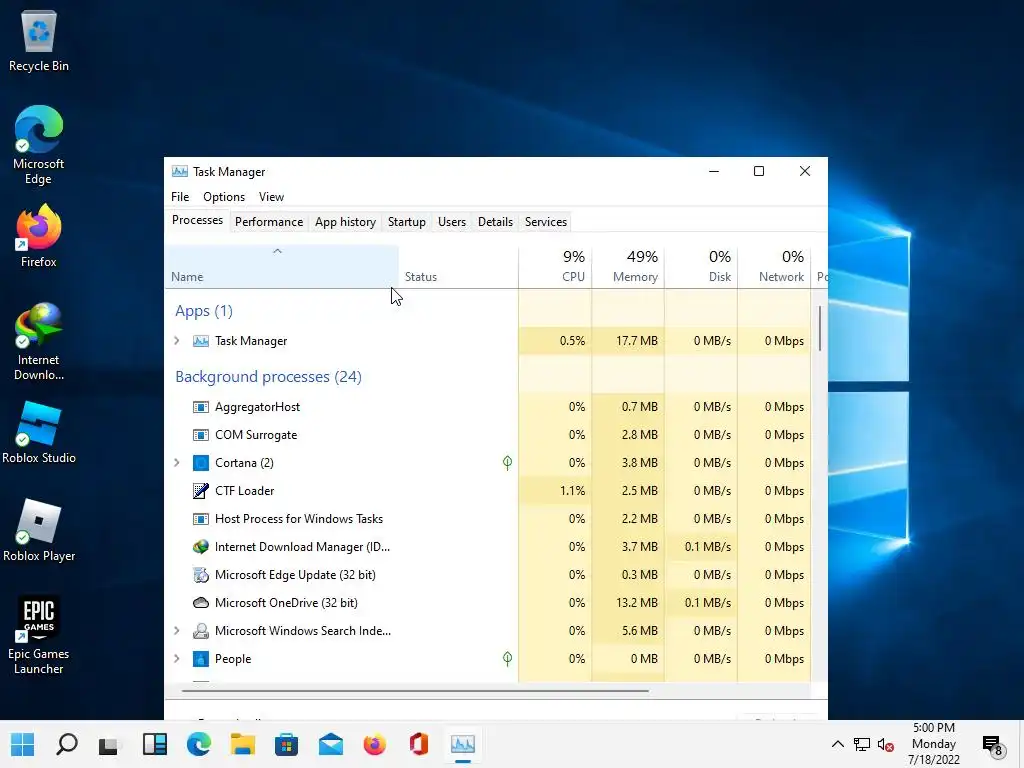Image resolution: width=1024 pixels, height=768 pixels.
Task: Sort processes by Memory column
Action: [x=628, y=266]
